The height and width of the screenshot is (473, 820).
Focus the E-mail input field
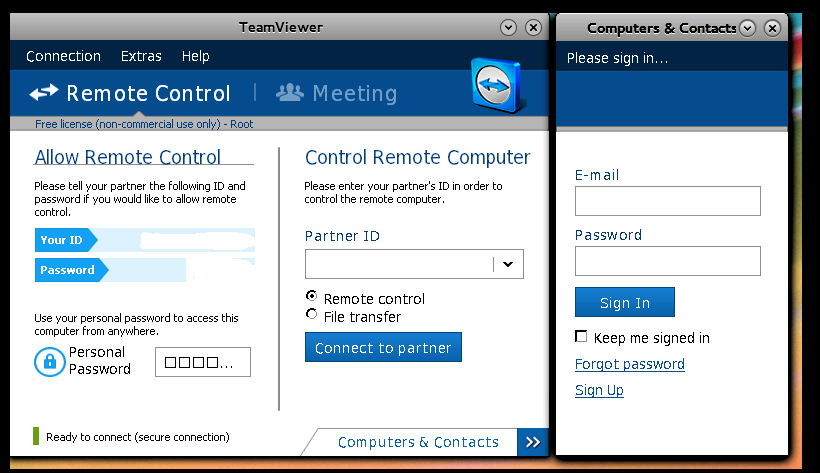pyautogui.click(x=668, y=201)
